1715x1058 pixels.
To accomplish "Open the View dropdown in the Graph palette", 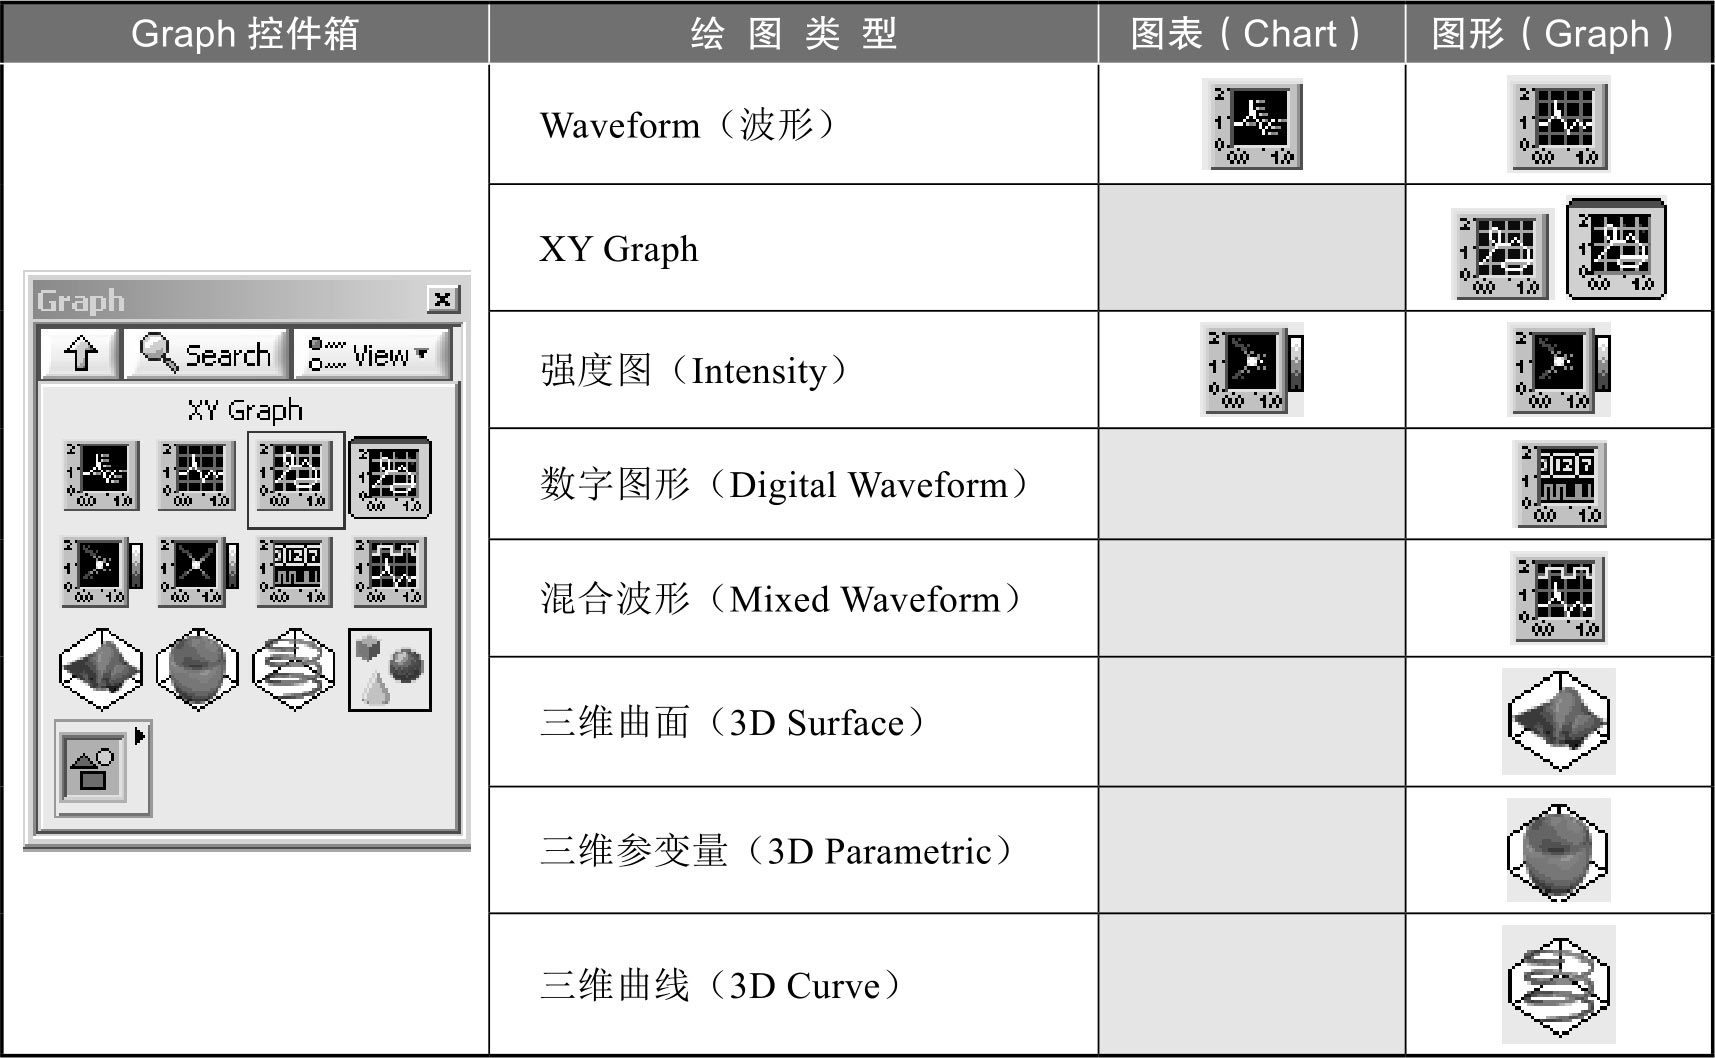I will click(x=372, y=353).
